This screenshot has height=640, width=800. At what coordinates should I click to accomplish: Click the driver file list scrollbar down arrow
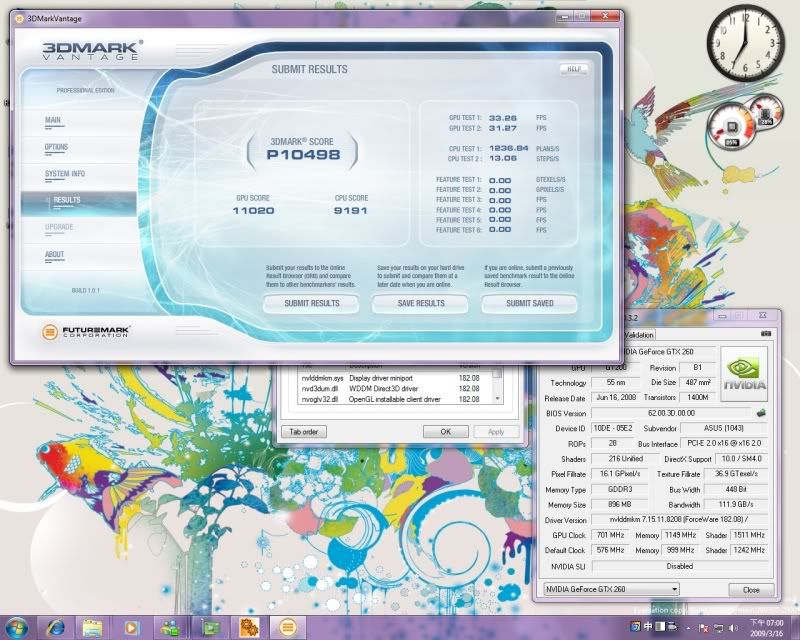tap(497, 399)
